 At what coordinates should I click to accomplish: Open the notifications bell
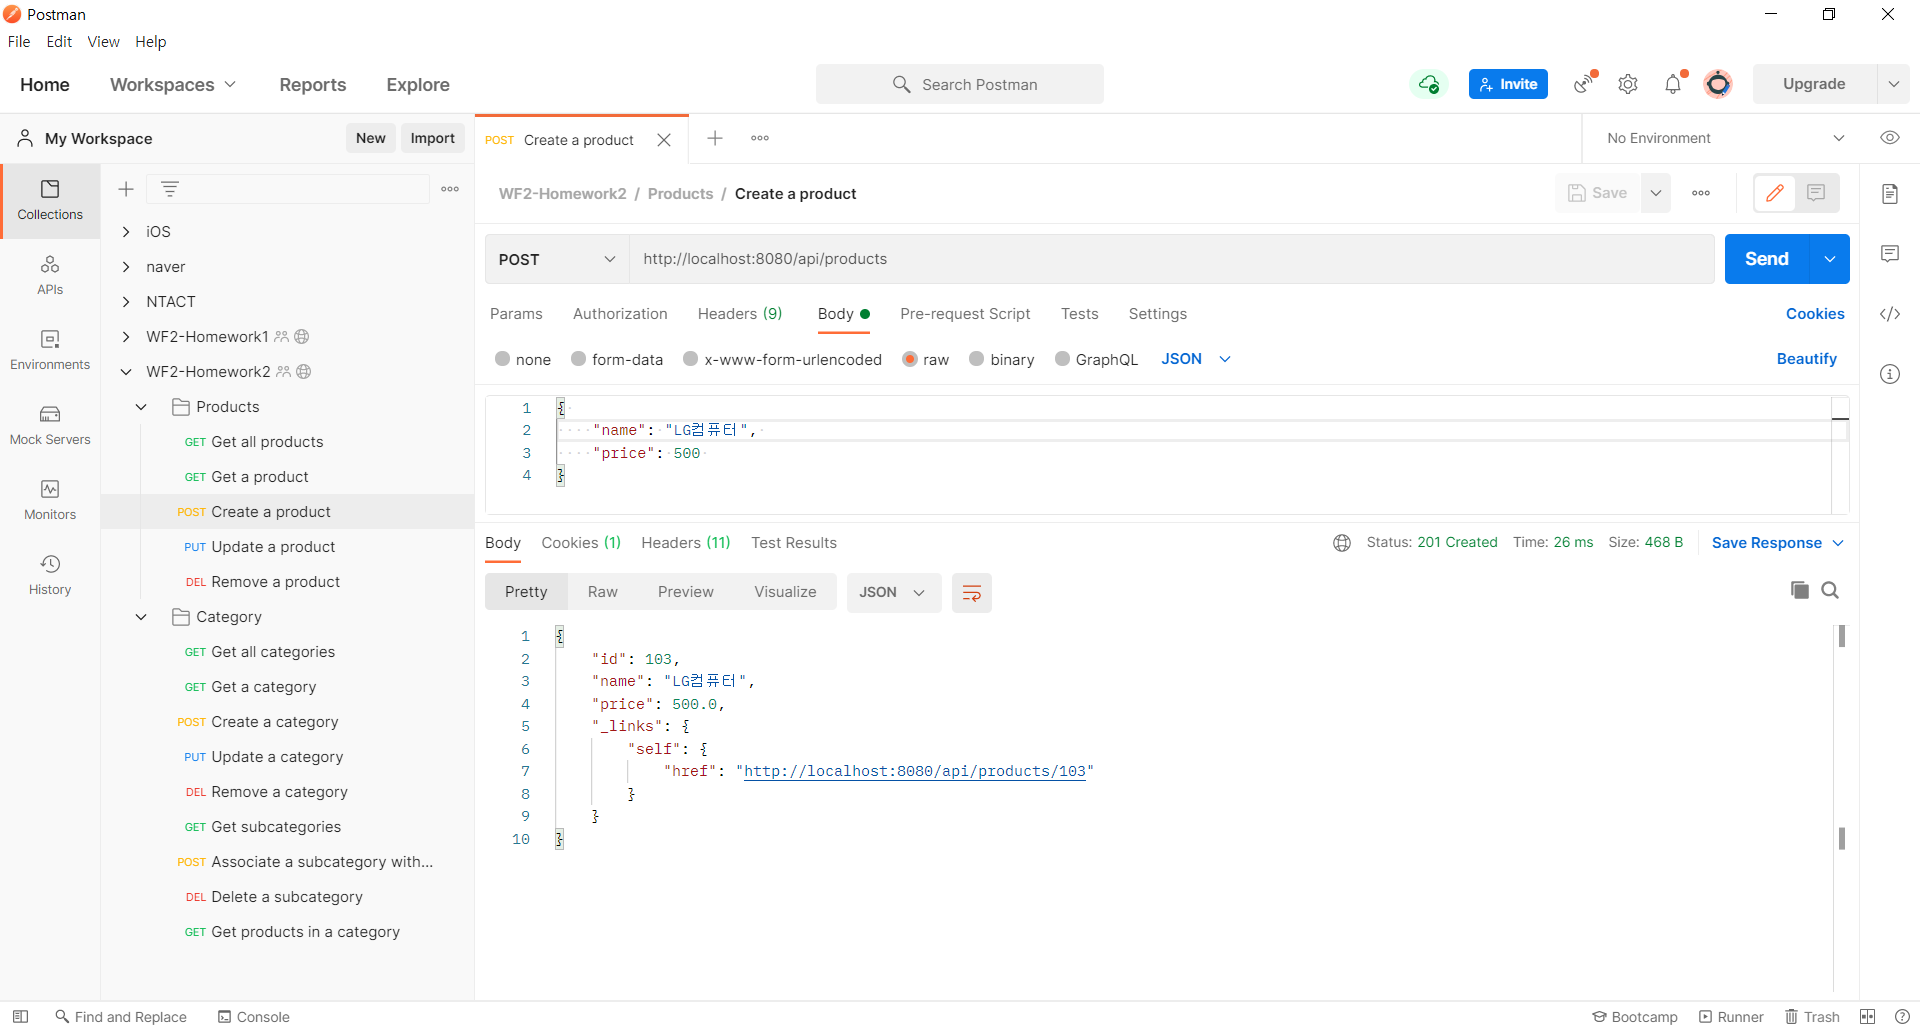1674,84
